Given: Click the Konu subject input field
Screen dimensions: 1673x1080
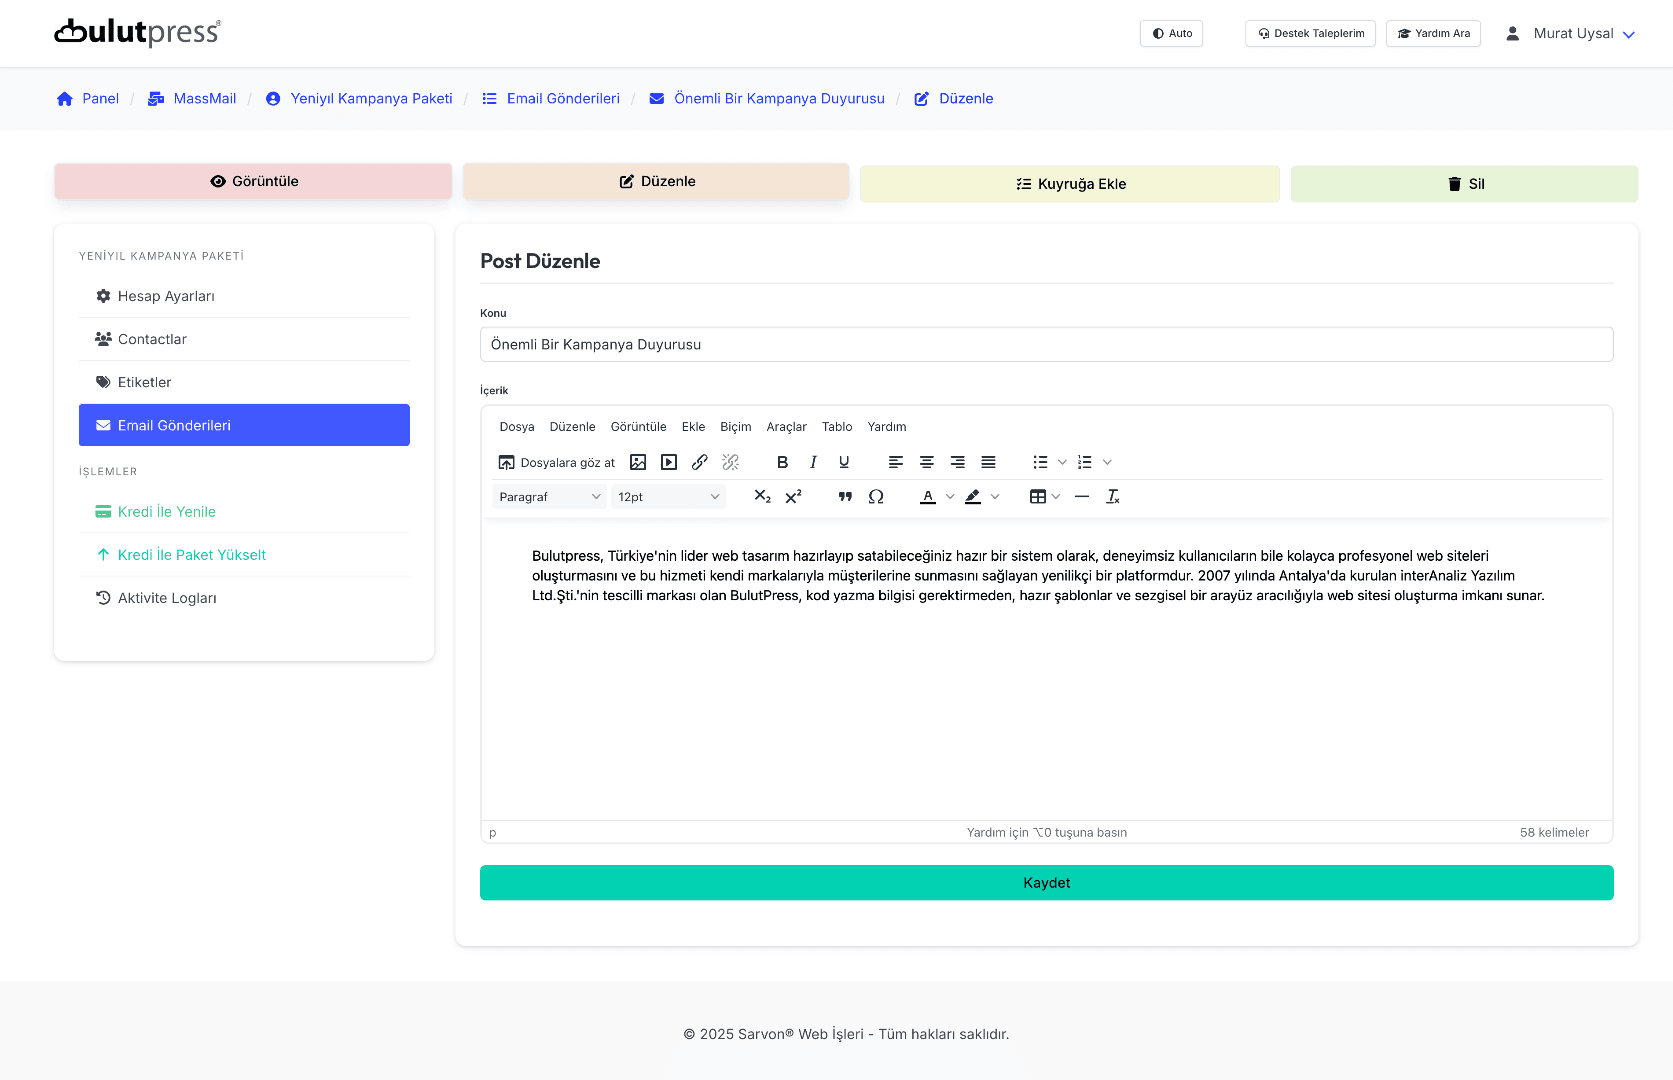Looking at the screenshot, I should click(1046, 345).
